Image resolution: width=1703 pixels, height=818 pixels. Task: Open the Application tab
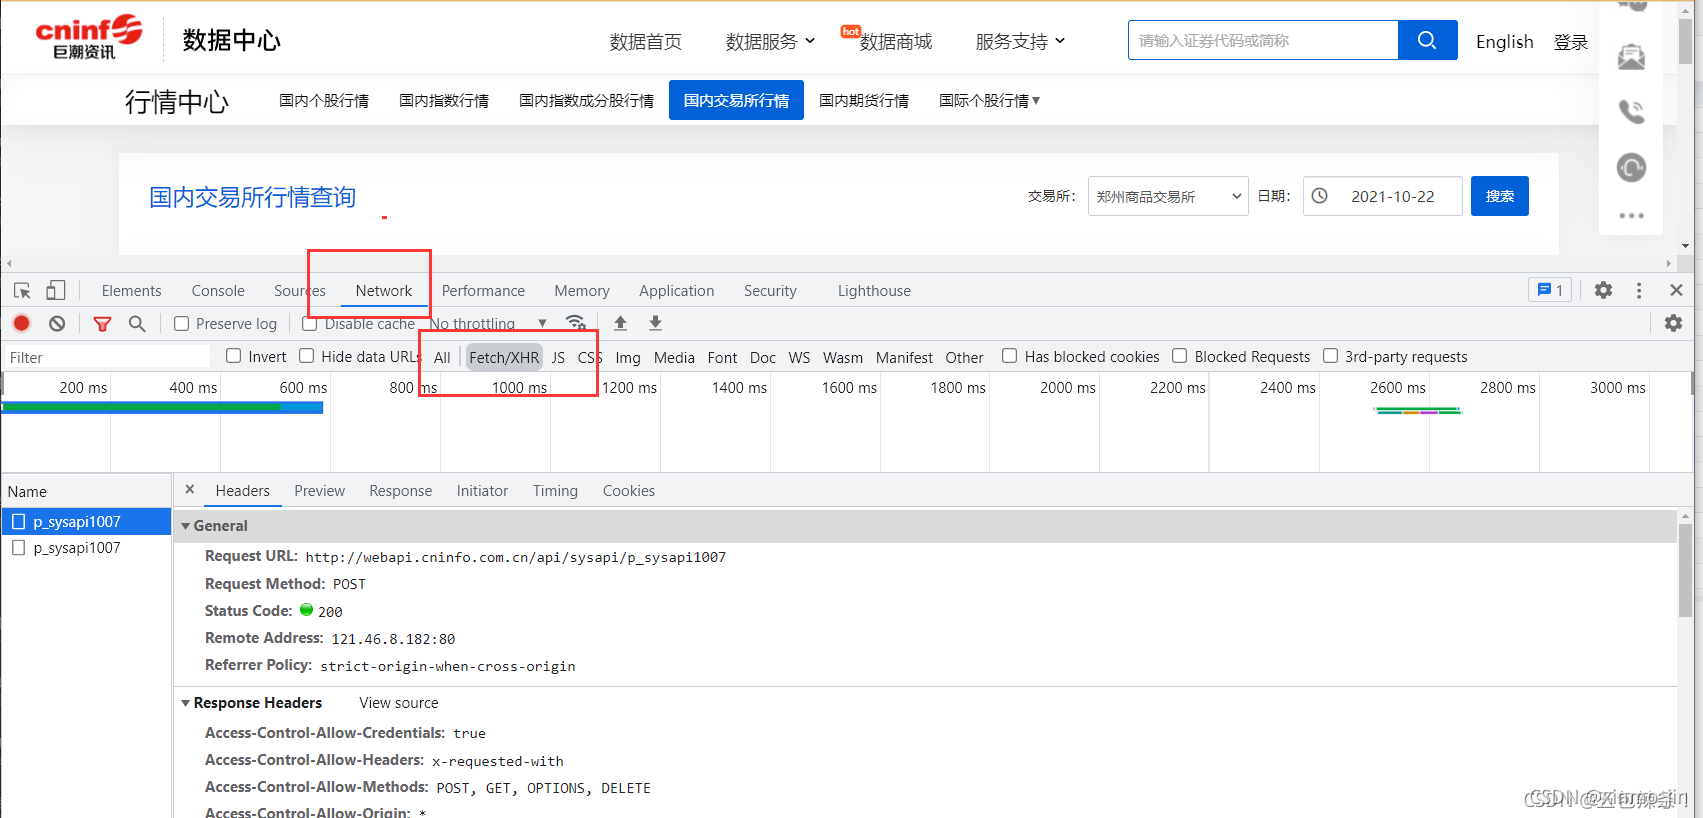click(x=677, y=291)
